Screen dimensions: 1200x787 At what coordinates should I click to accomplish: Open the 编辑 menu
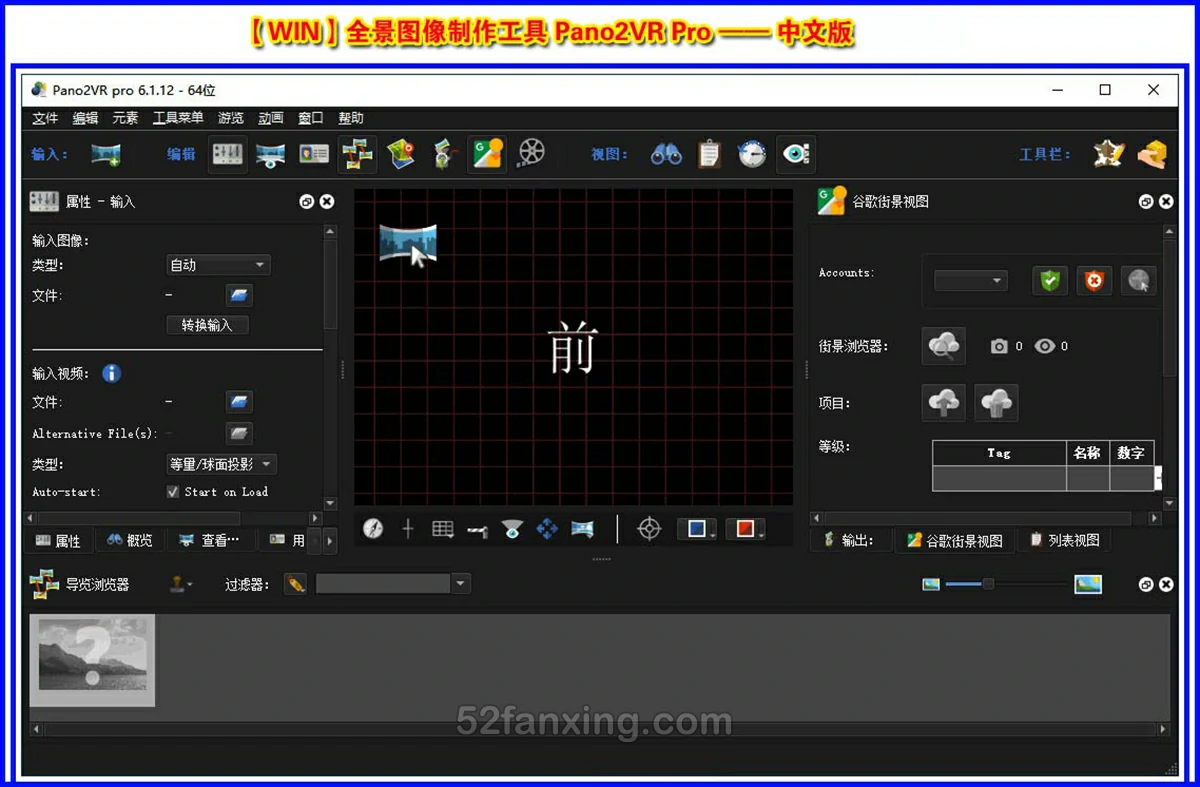85,118
